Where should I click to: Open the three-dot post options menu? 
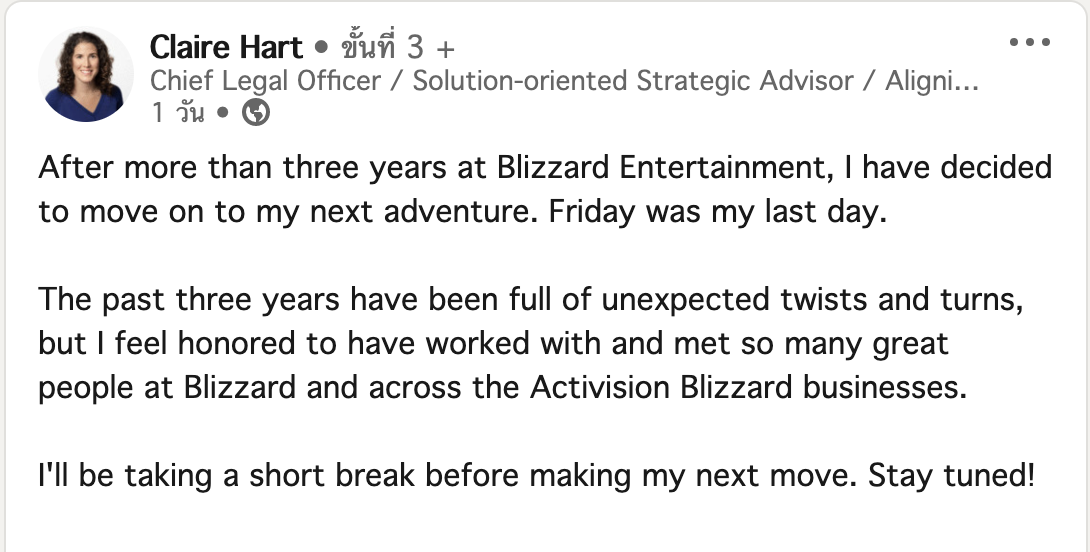1030,42
